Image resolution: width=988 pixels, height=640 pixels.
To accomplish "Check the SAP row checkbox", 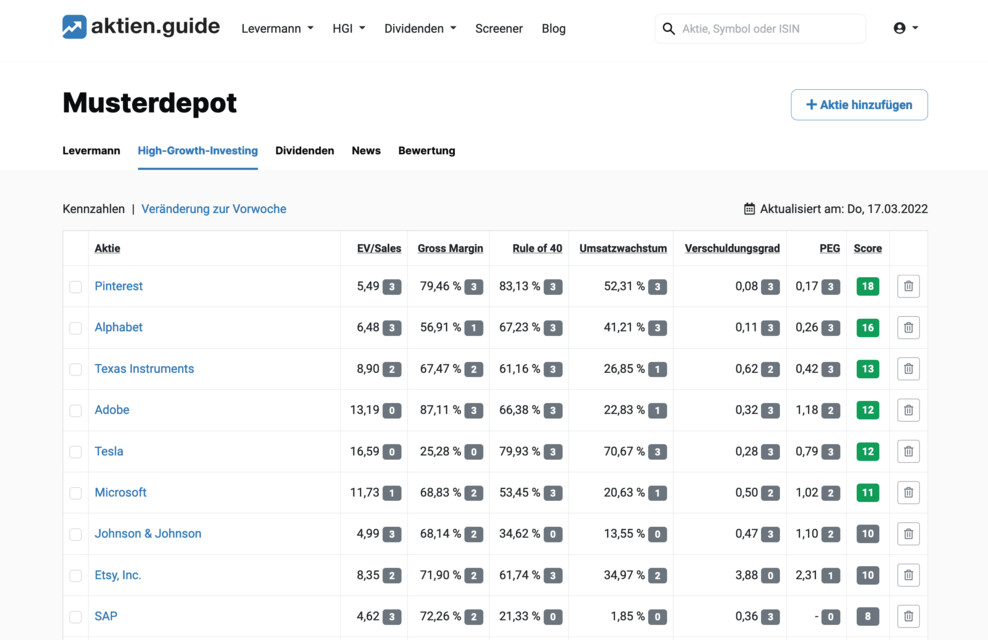I will 76,617.
